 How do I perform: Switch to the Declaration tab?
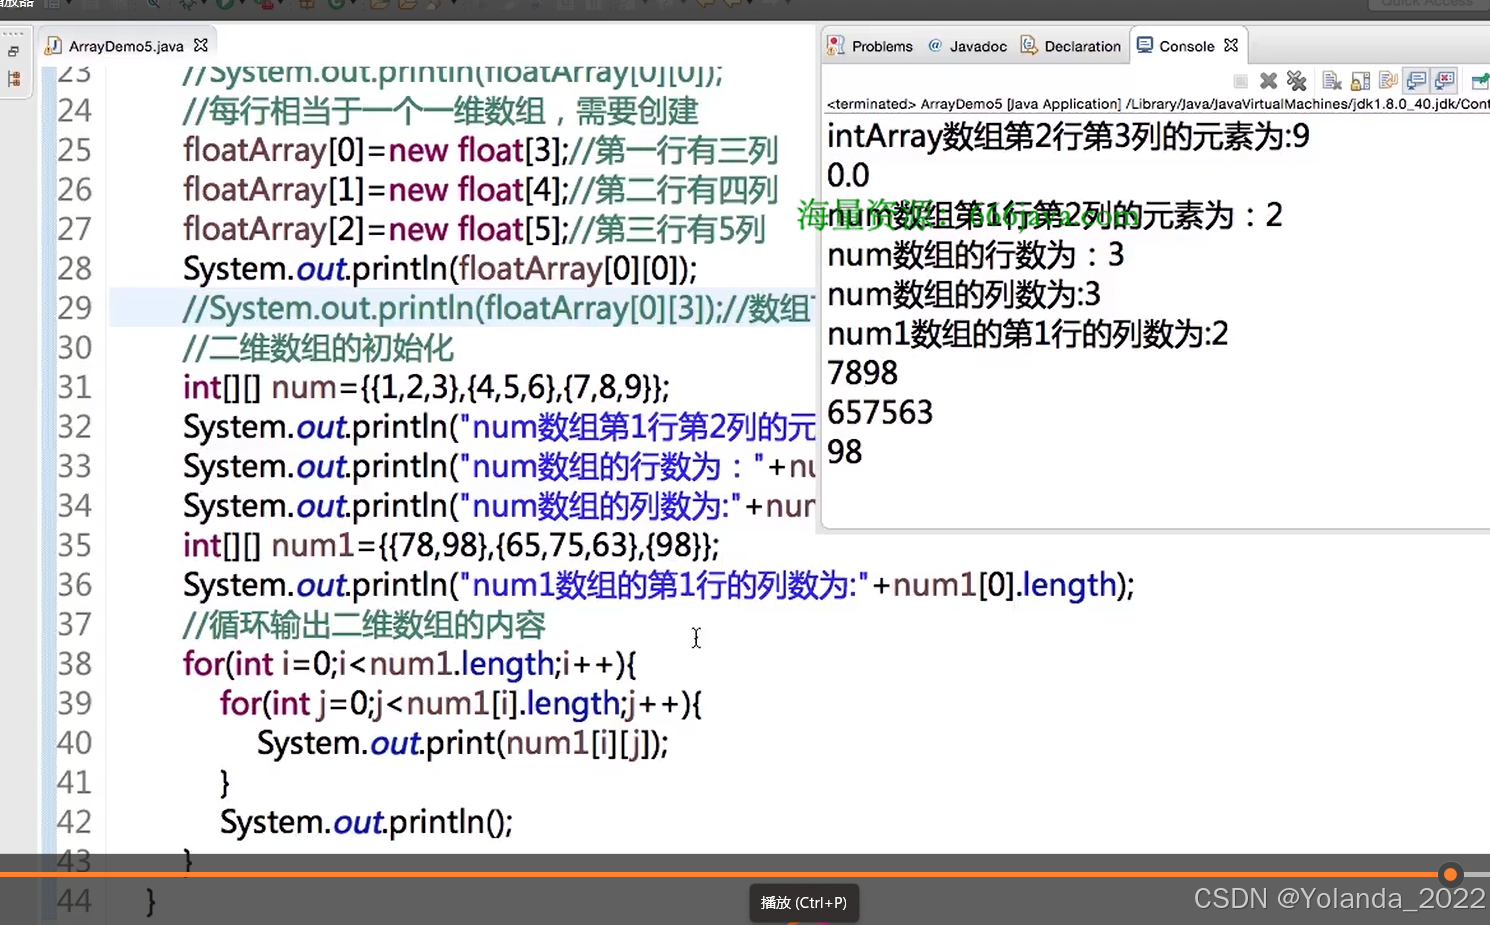(x=1071, y=46)
